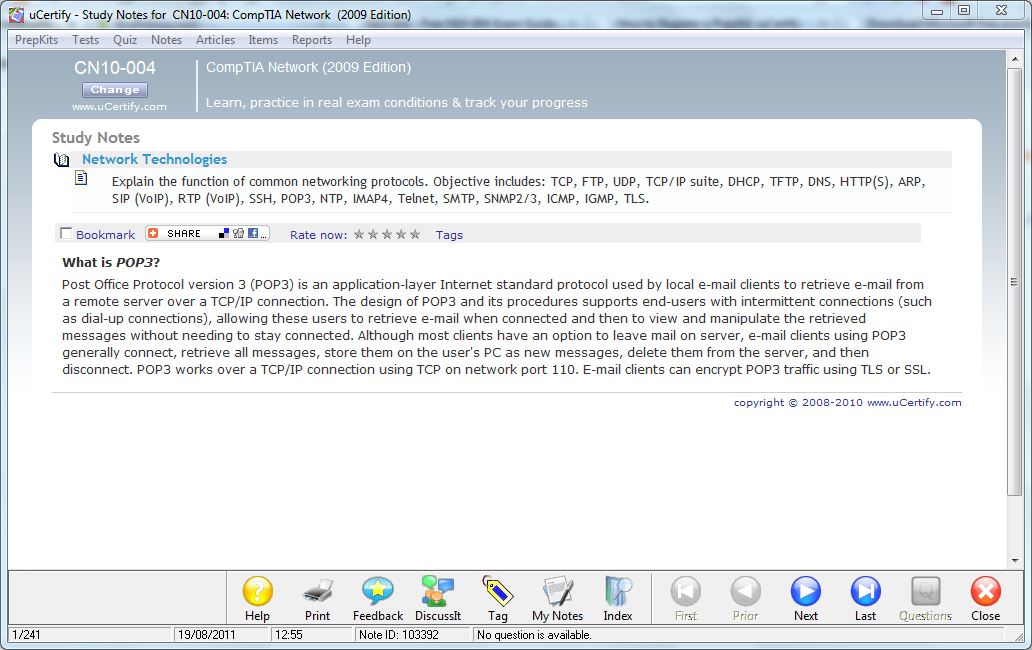Viewport: 1032px width, 650px height.
Task: Click the Study Notes heading
Action: (x=96, y=138)
